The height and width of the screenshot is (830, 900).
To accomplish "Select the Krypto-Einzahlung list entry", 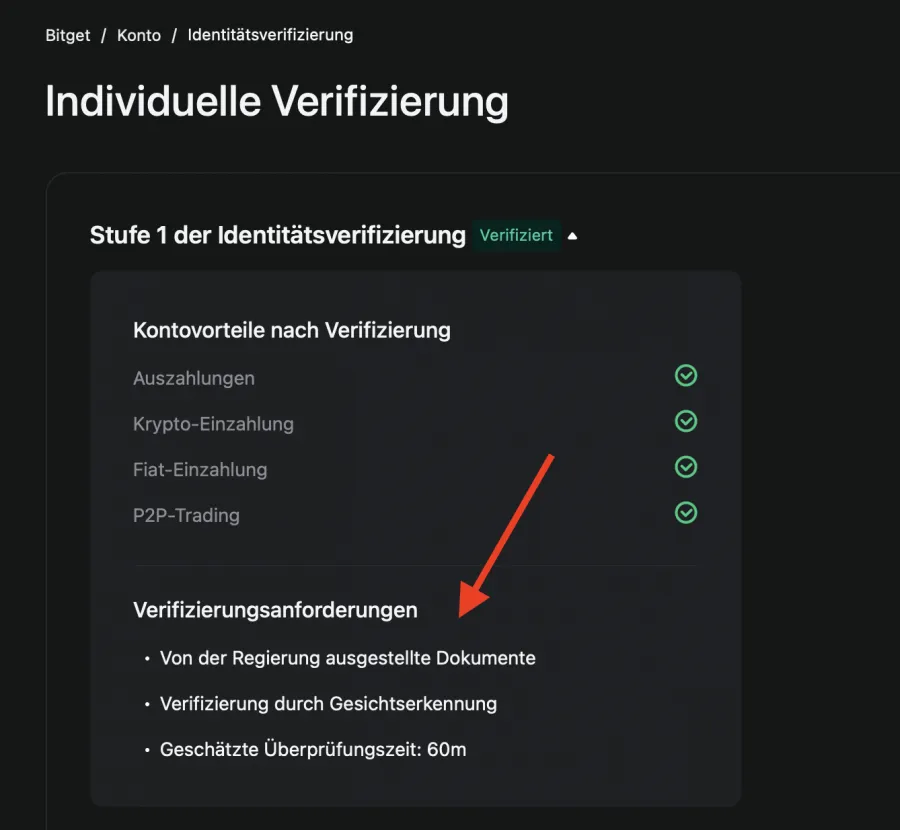I will (x=213, y=423).
